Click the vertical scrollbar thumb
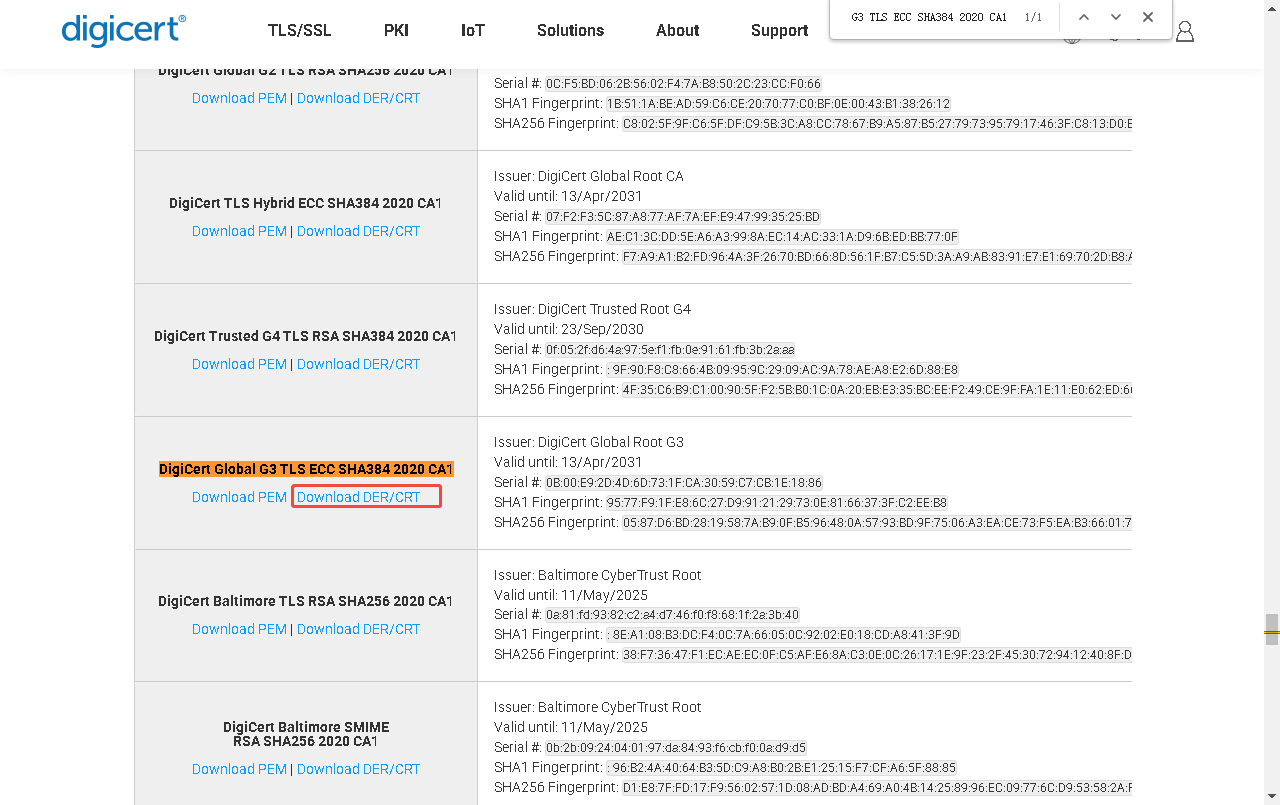 coord(1272,629)
